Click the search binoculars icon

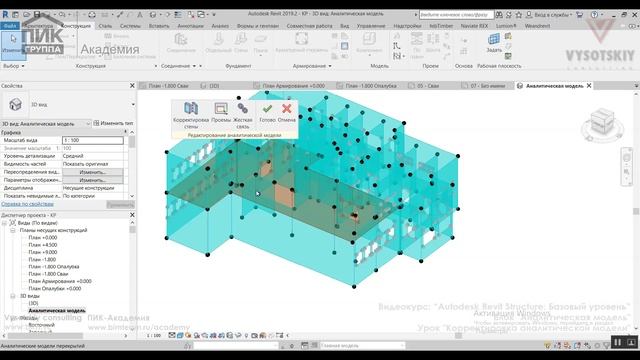[x=499, y=15]
